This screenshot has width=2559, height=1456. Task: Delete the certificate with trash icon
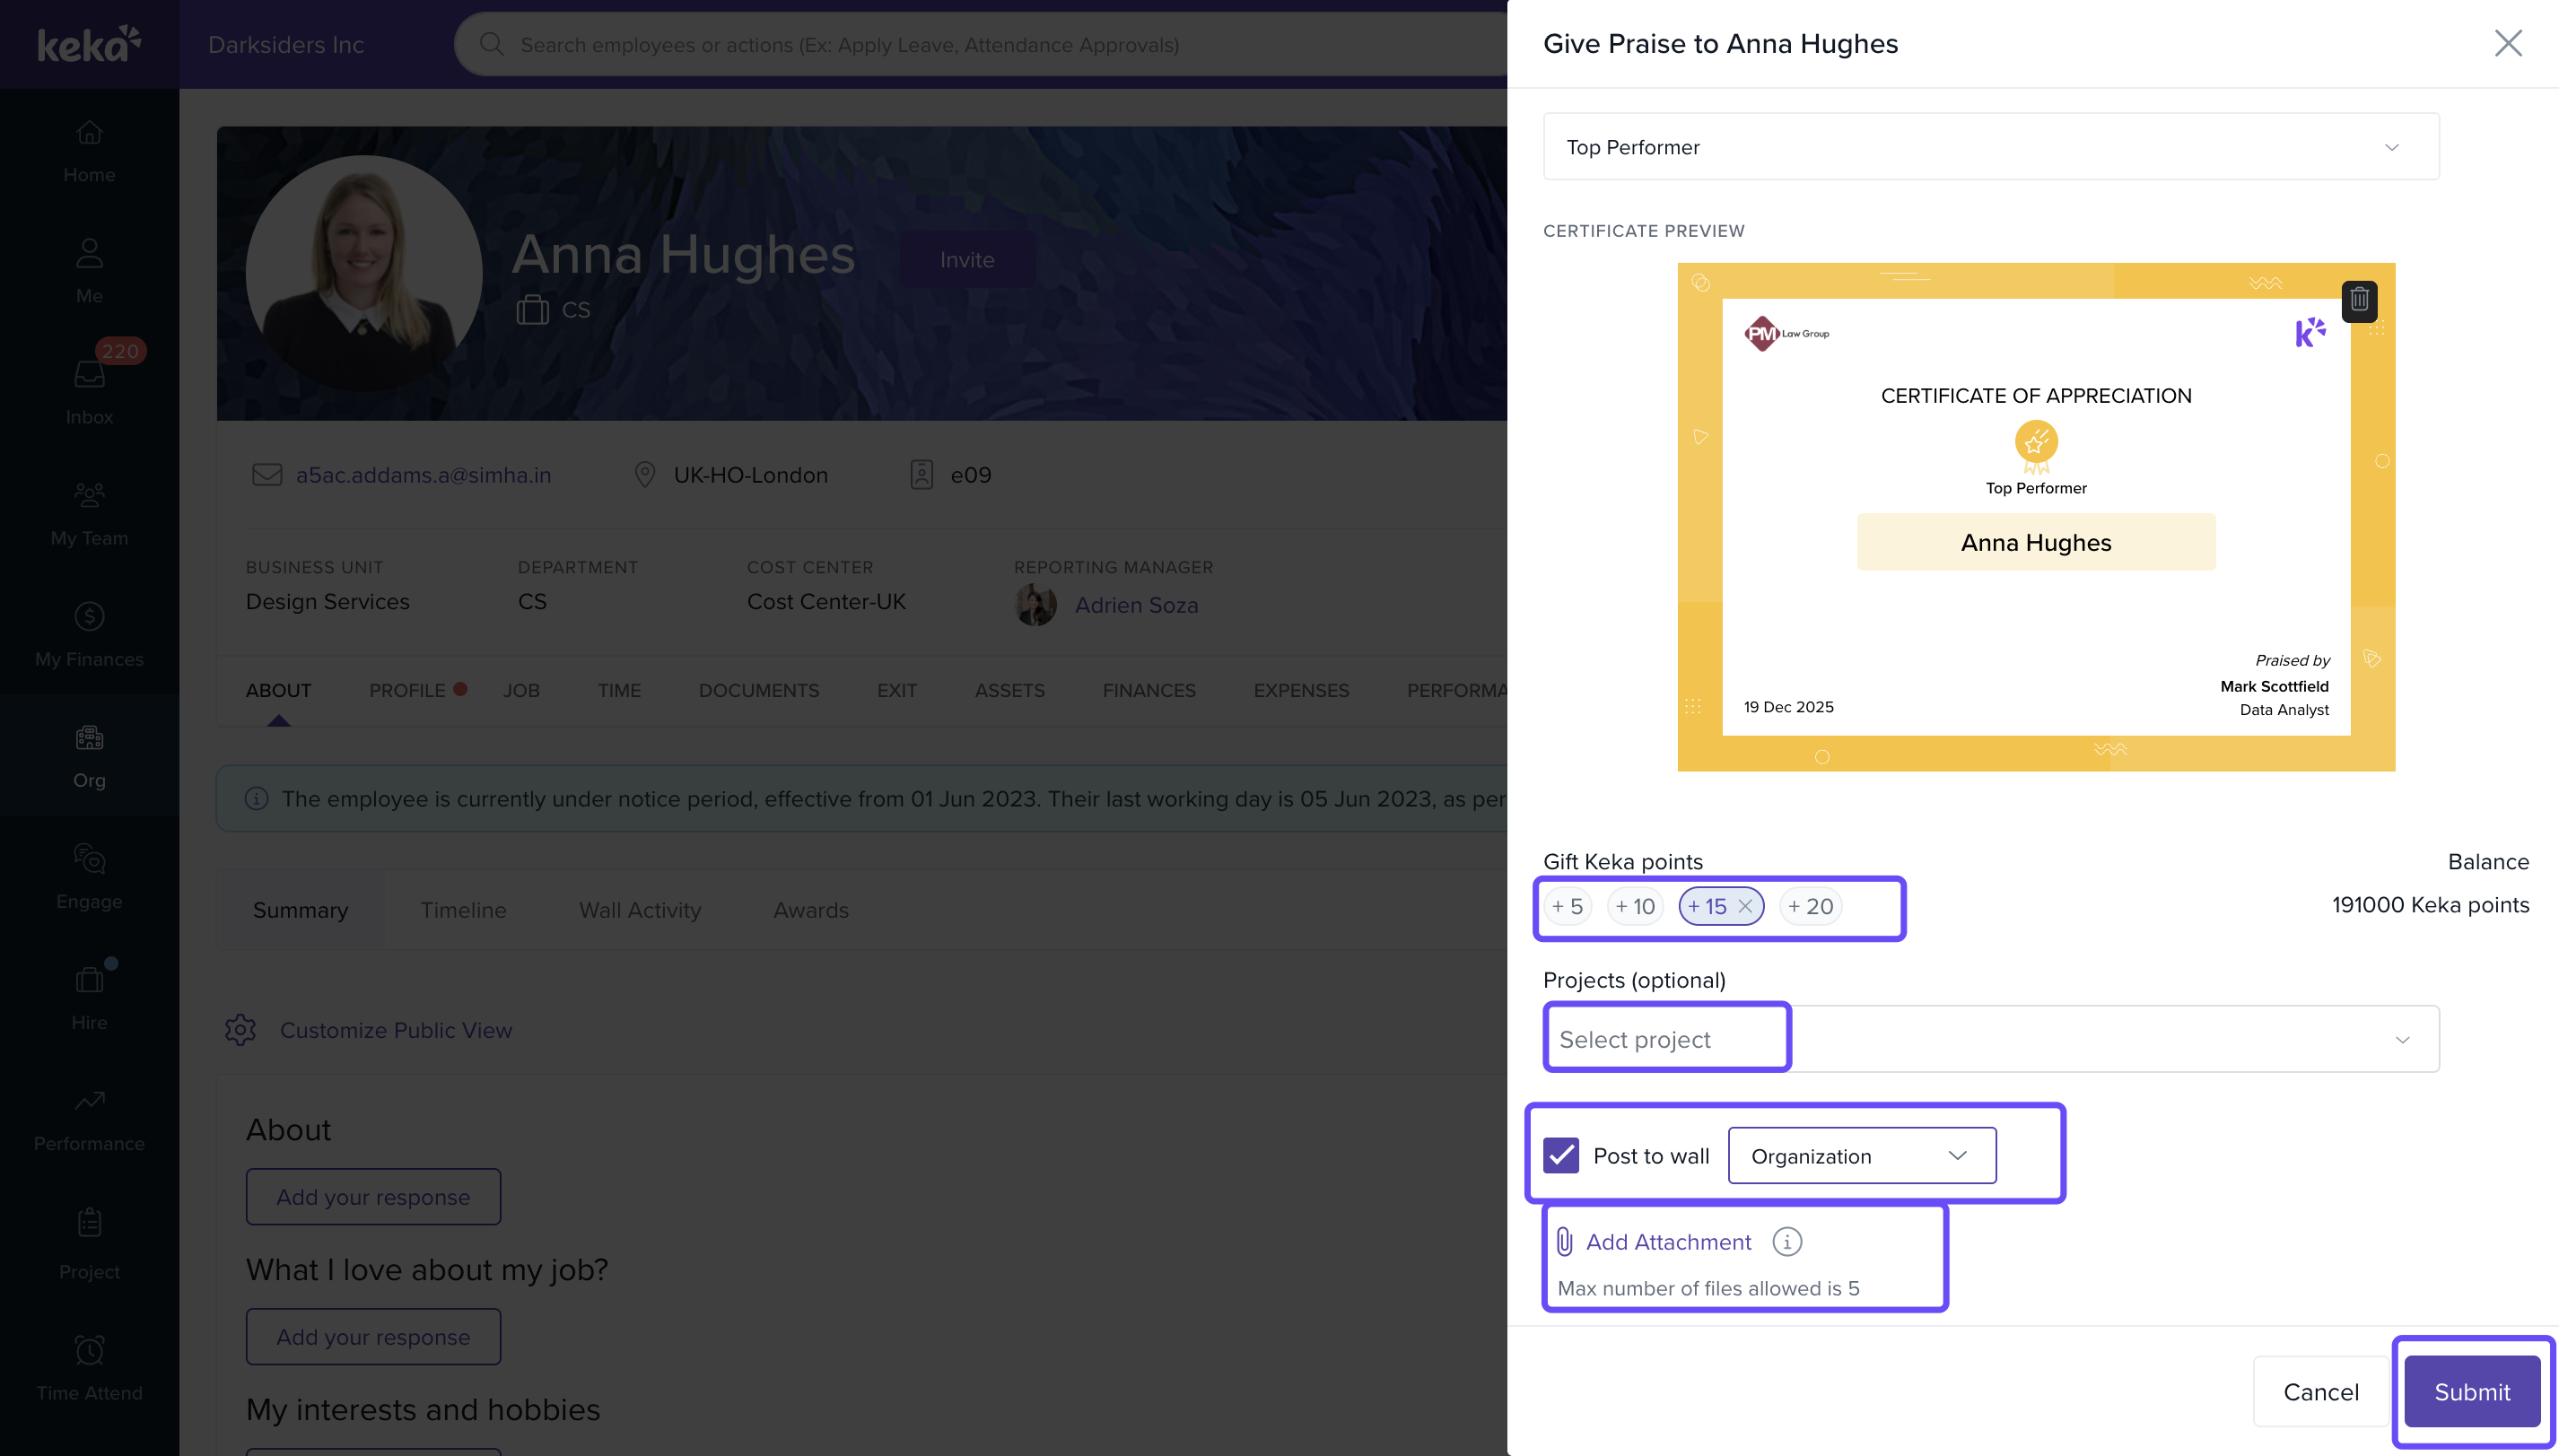[2358, 300]
